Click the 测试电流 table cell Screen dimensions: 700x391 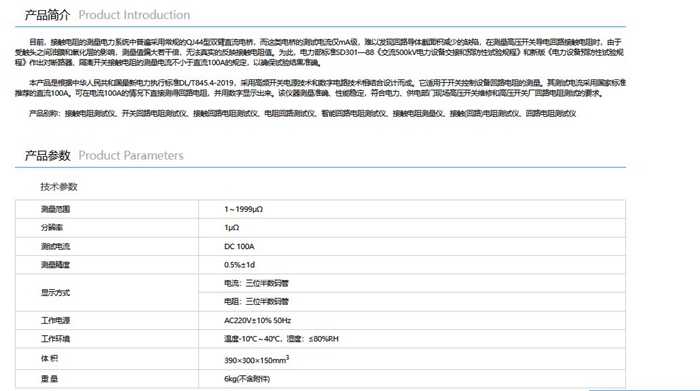107,246
